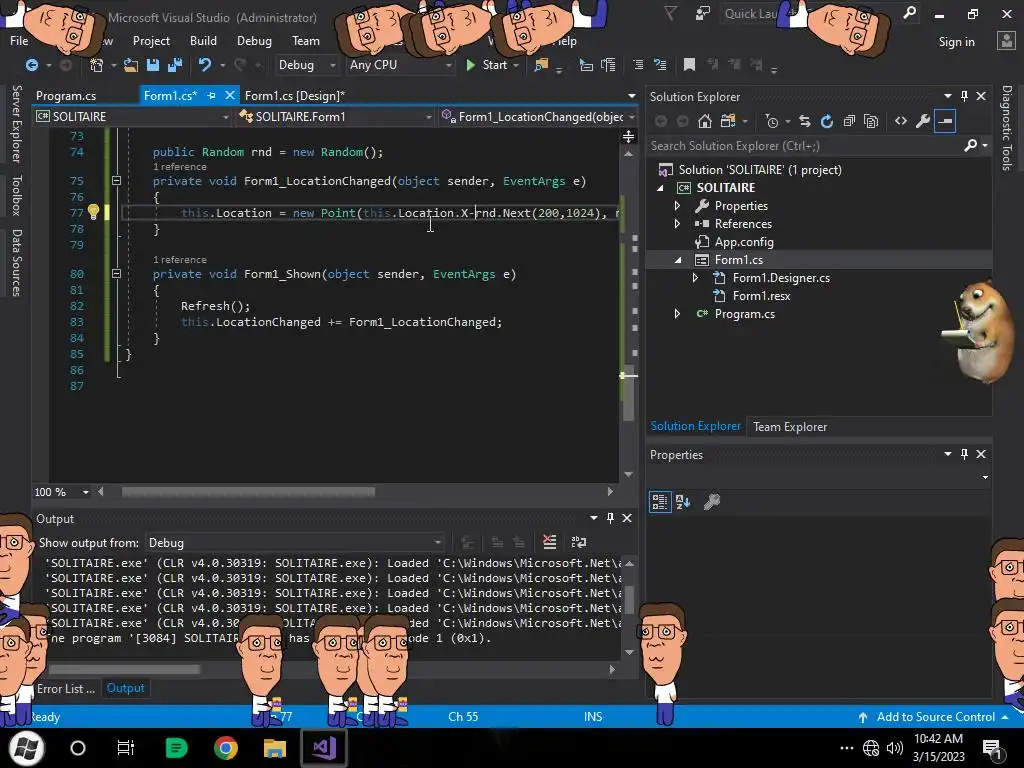This screenshot has width=1024, height=768.
Task: Pin the Output panel
Action: [x=611, y=518]
